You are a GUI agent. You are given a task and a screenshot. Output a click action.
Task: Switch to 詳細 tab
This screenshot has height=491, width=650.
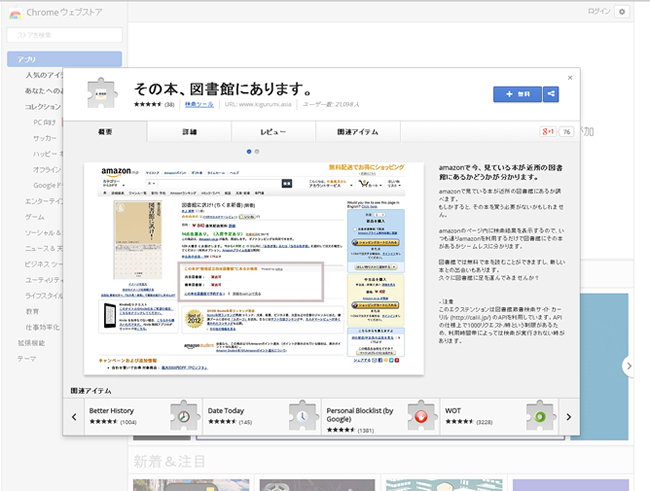pyautogui.click(x=189, y=132)
